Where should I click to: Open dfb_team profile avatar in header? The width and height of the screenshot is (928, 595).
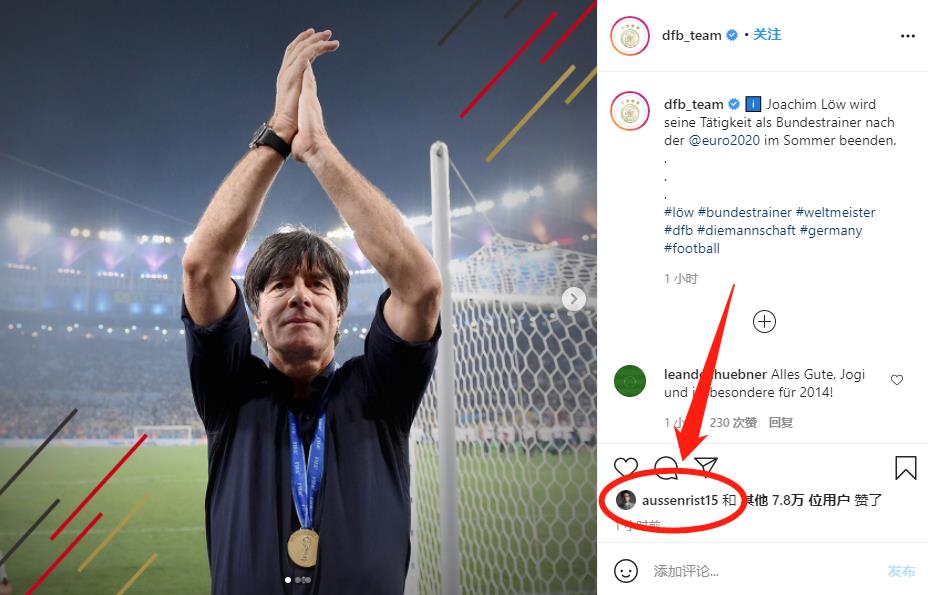point(630,36)
